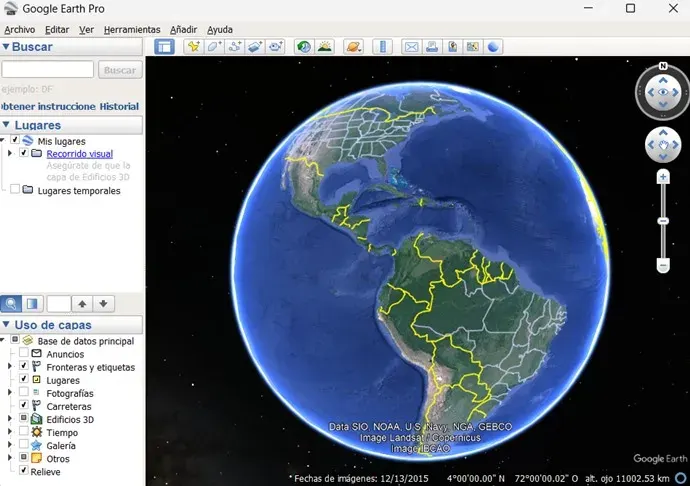Disable the Fronteras y etiquetas layer
Screen dimensions: 690x486
point(24,366)
